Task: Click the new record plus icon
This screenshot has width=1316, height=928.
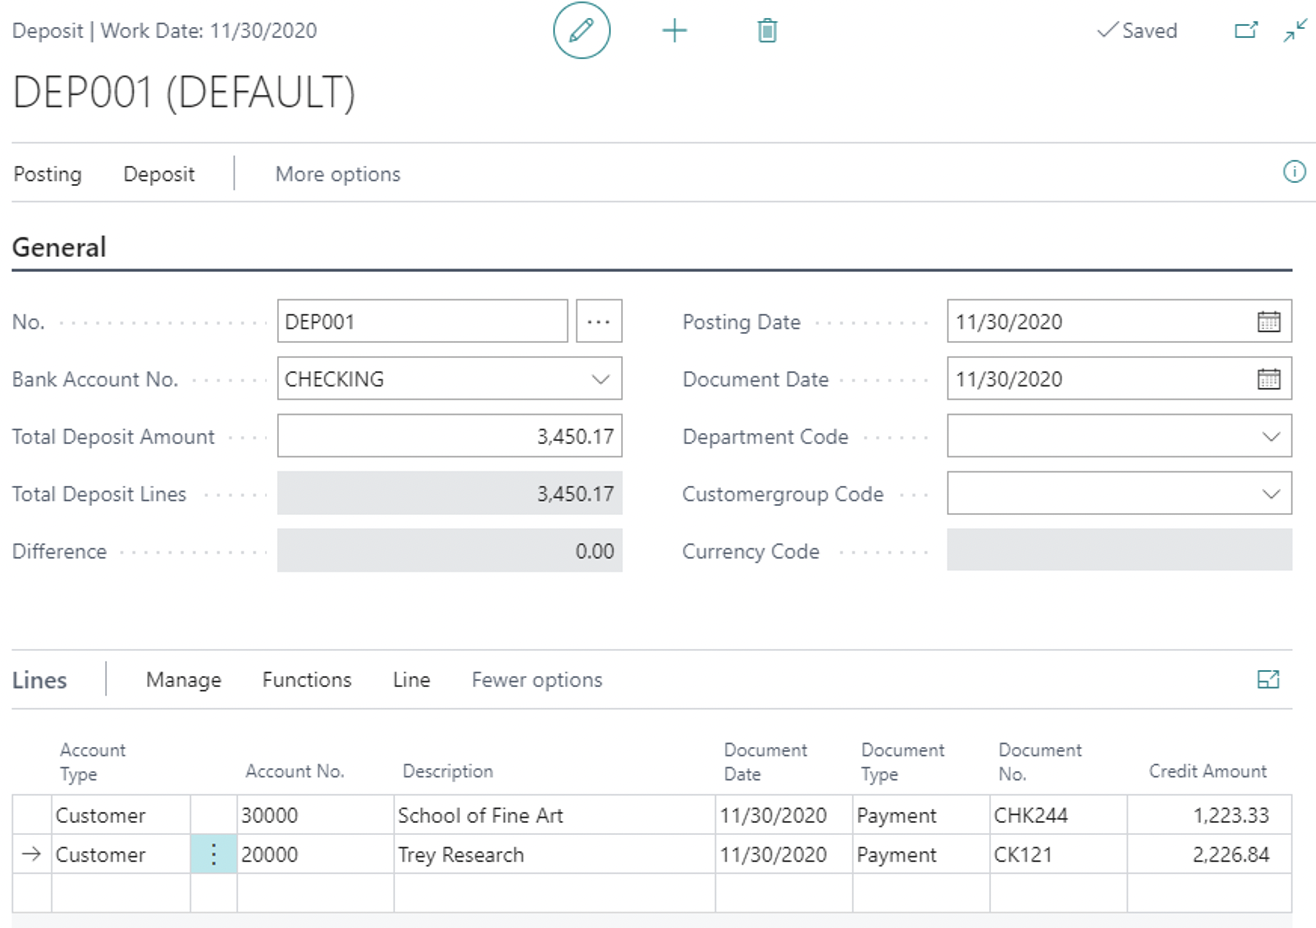Action: pos(675,31)
